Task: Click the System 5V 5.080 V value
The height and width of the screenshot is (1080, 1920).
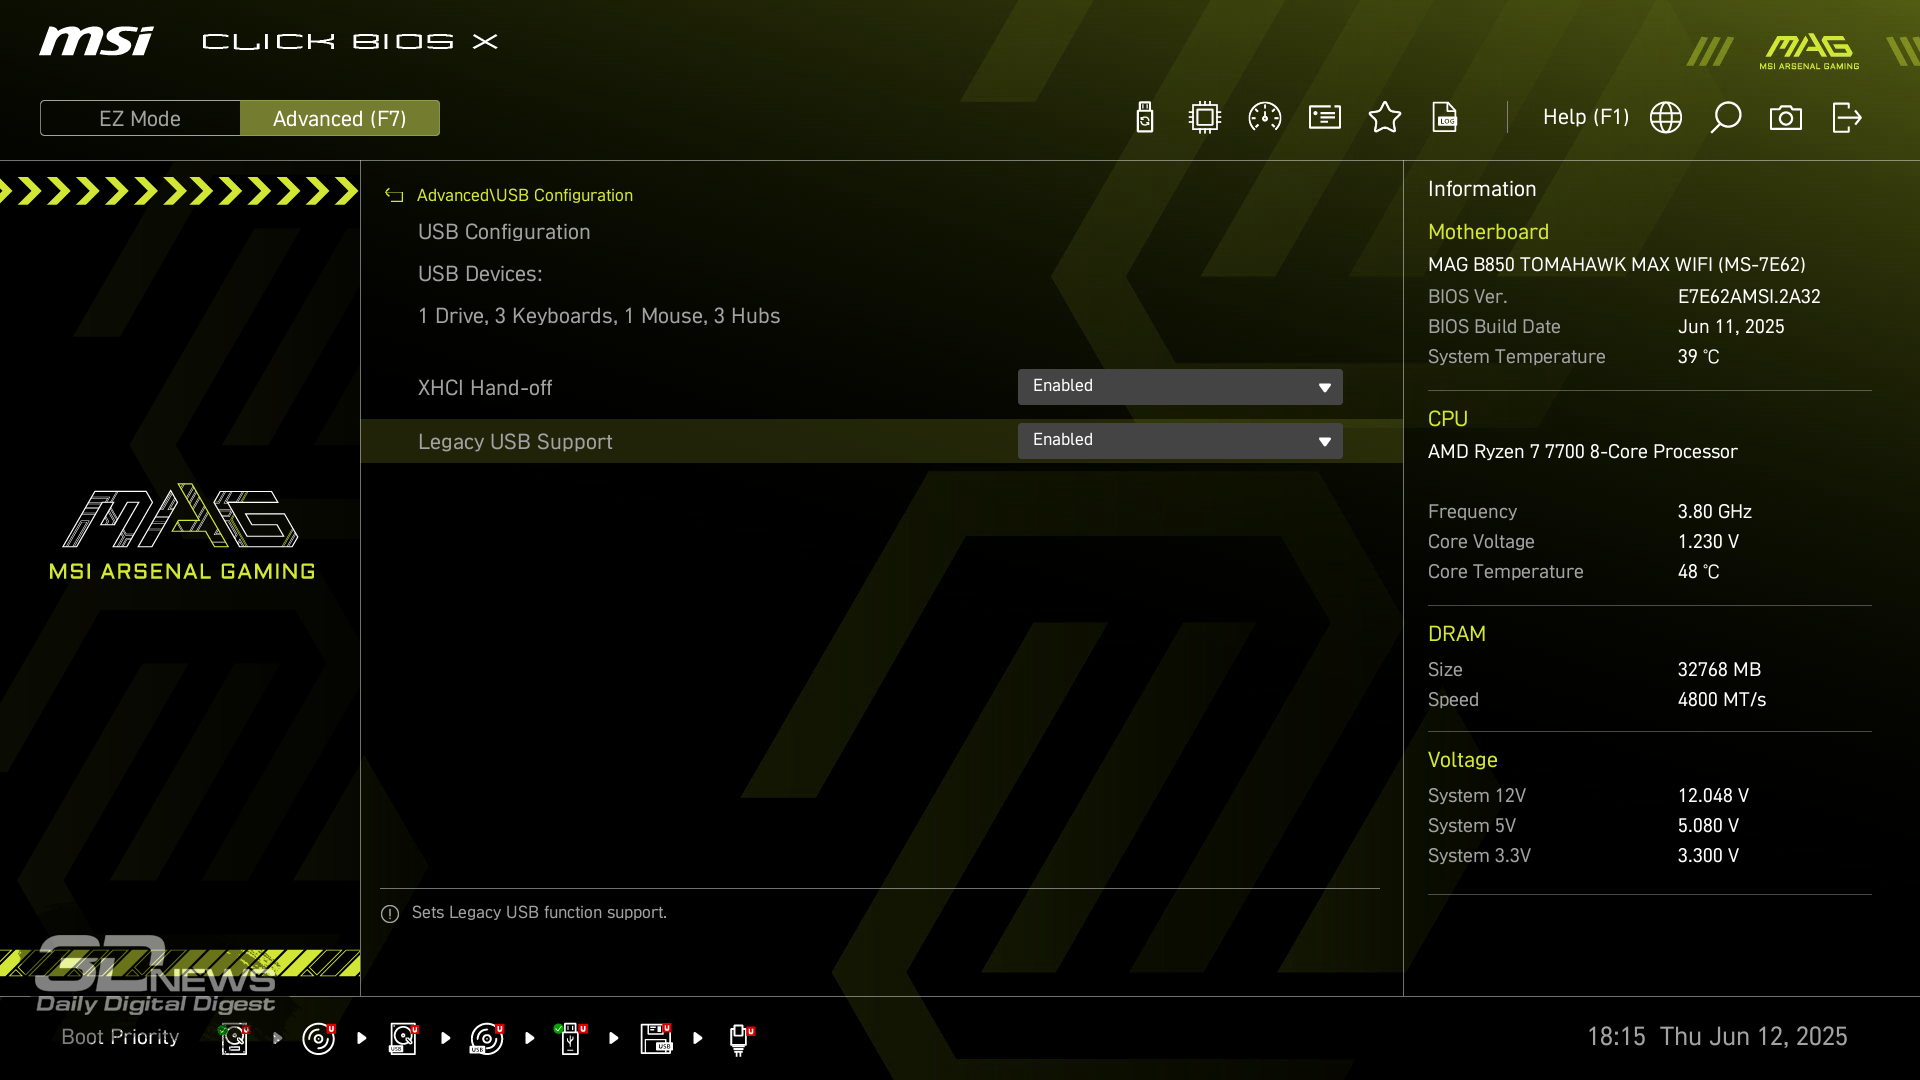Action: (x=1708, y=826)
